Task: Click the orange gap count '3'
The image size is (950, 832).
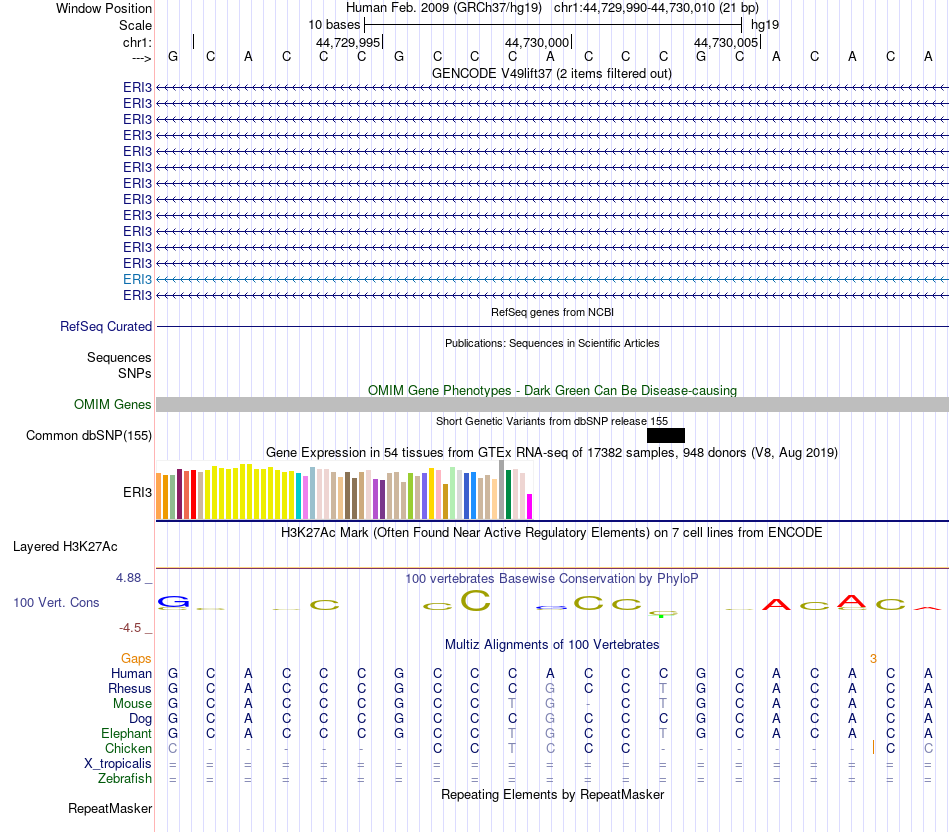Action: coord(873,659)
